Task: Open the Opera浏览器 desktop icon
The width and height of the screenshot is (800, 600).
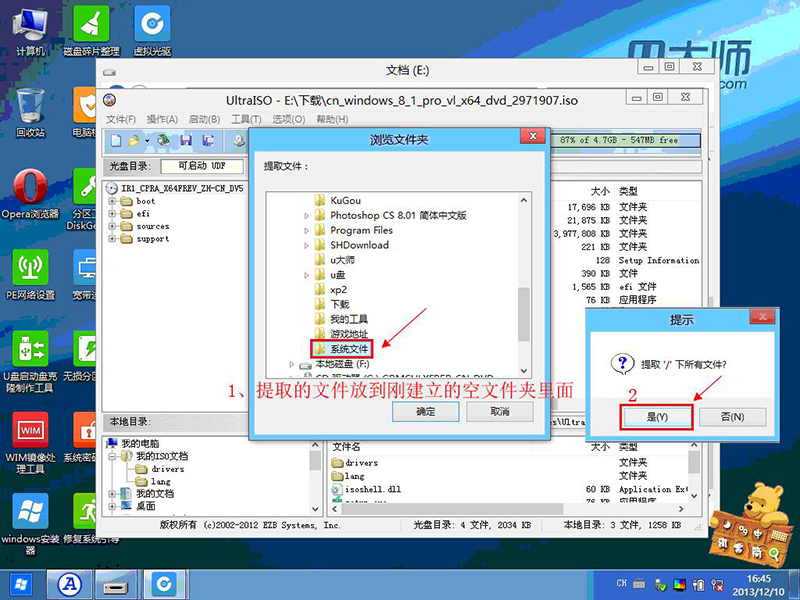Action: point(31,194)
